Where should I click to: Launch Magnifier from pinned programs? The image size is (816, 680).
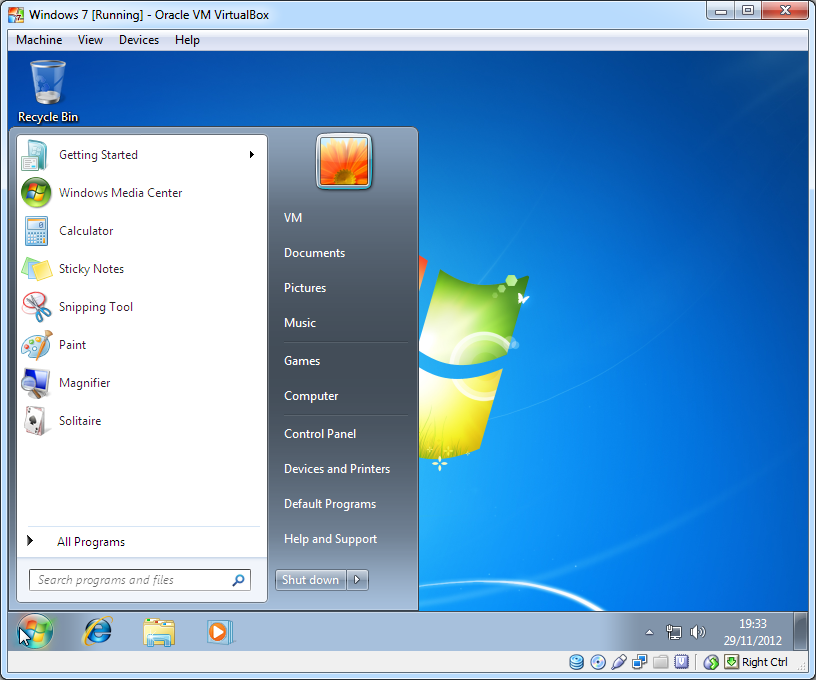click(36, 383)
